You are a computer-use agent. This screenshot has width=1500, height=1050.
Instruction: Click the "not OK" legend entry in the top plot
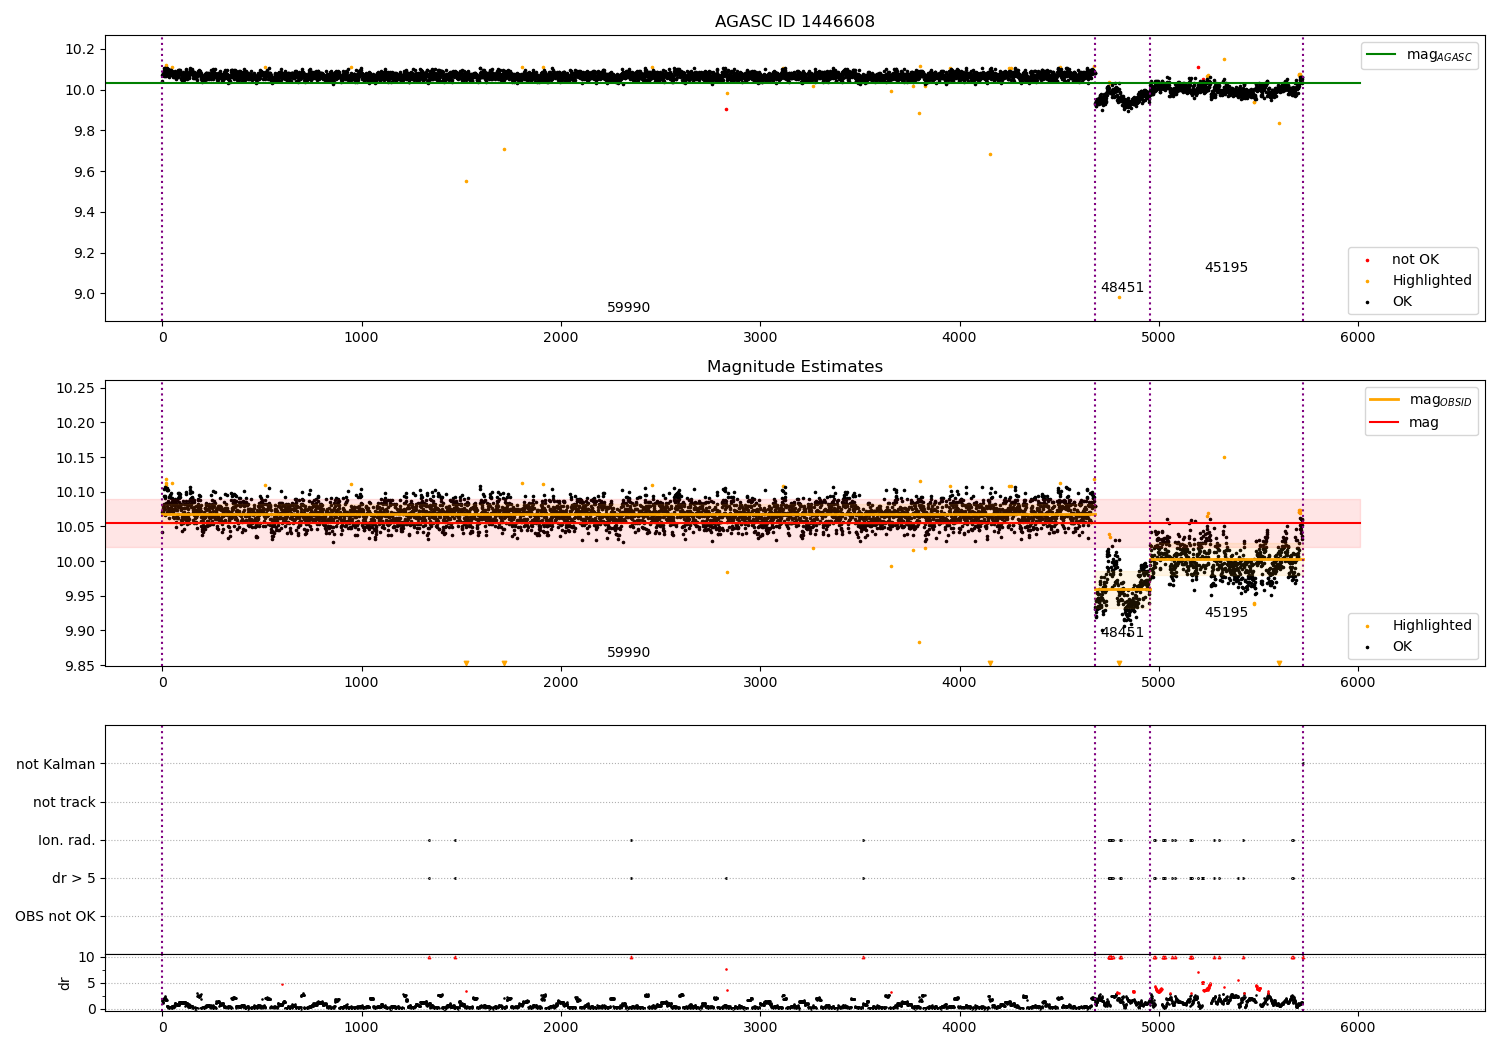pos(1415,260)
